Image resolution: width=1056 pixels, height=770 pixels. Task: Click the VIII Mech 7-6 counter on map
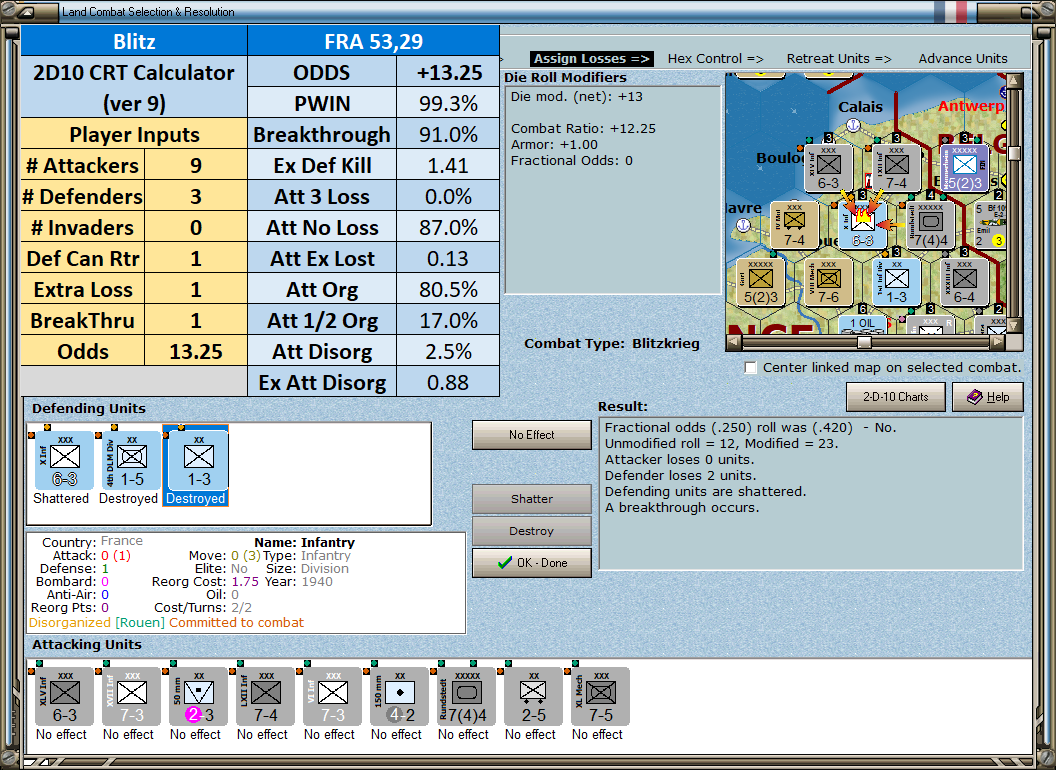point(828,282)
